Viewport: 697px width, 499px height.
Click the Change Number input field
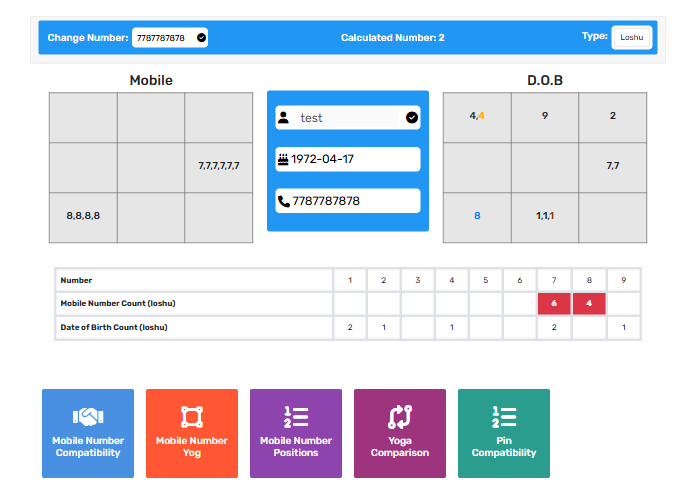[x=162, y=38]
